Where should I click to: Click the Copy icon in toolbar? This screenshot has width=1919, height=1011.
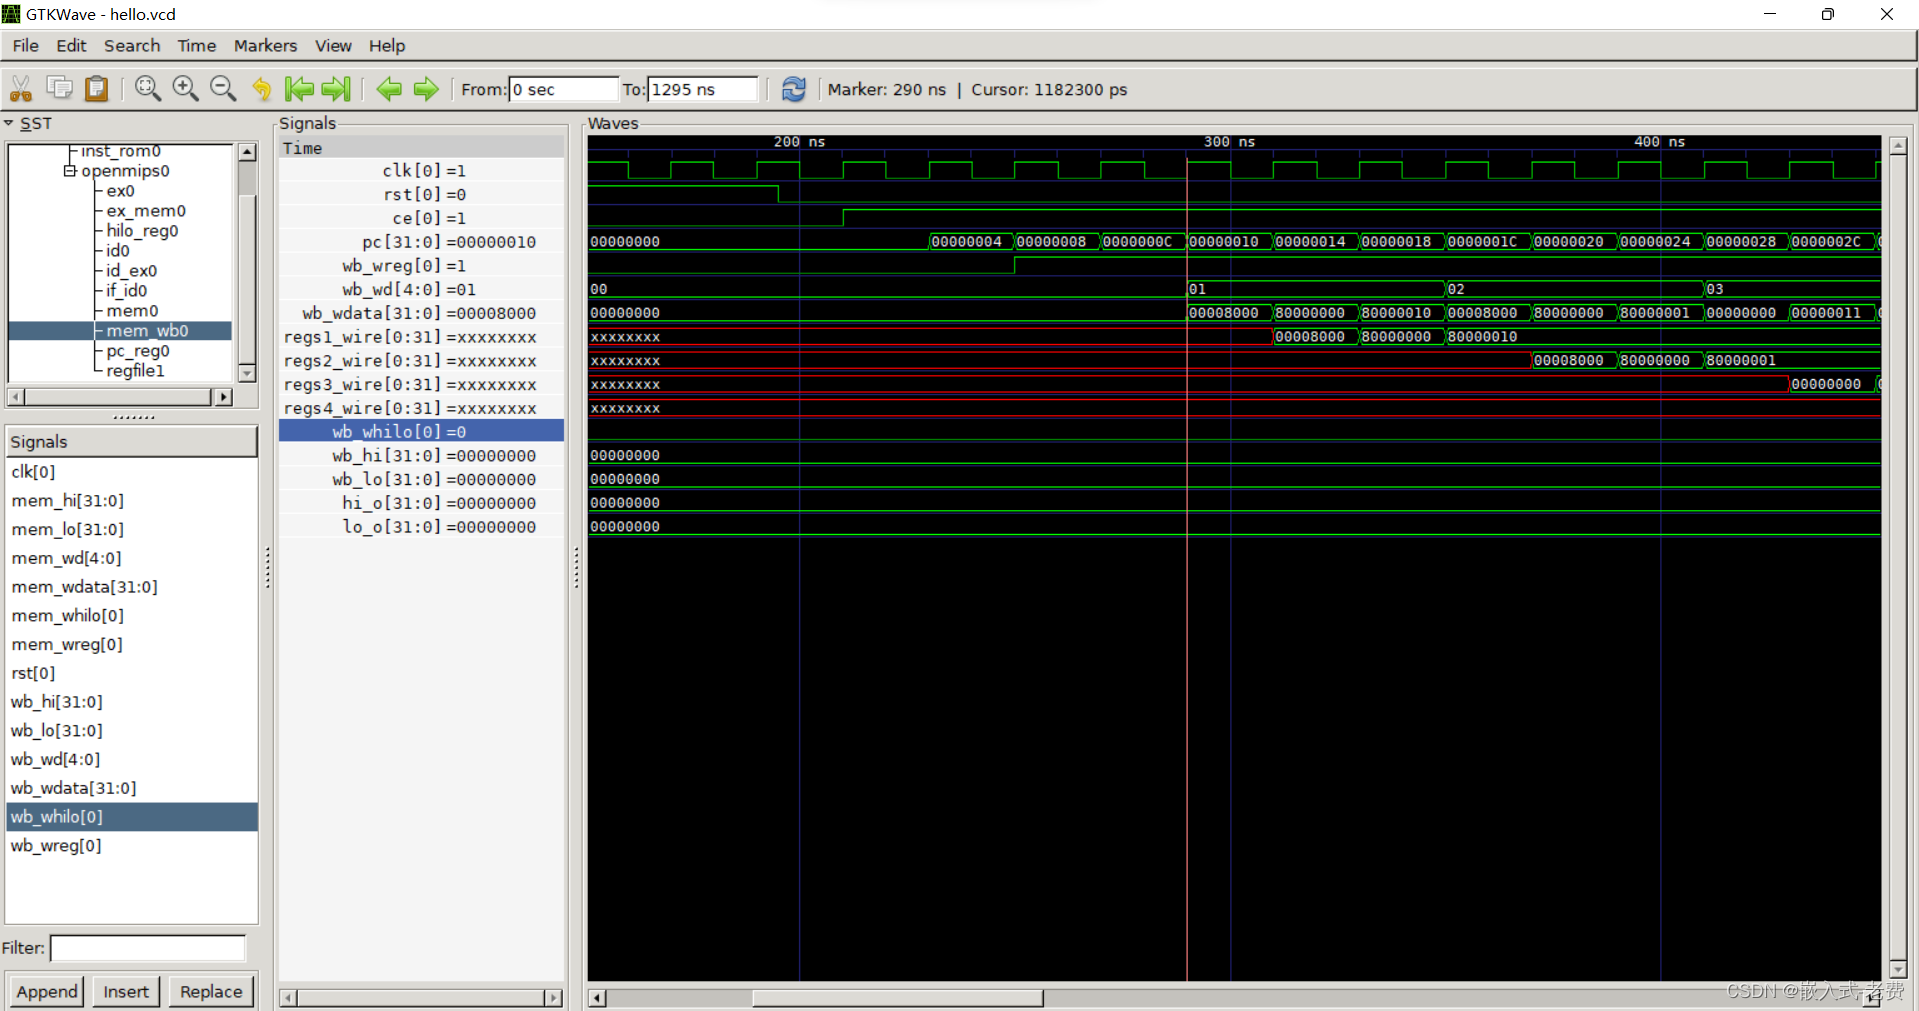(59, 88)
